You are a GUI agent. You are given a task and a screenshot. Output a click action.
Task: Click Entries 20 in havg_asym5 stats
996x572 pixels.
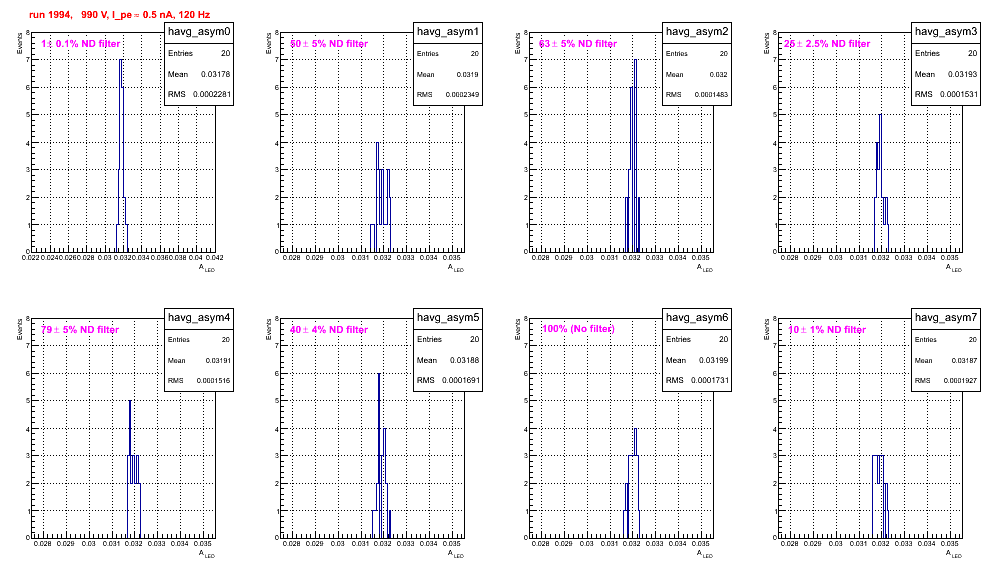click(x=448, y=339)
